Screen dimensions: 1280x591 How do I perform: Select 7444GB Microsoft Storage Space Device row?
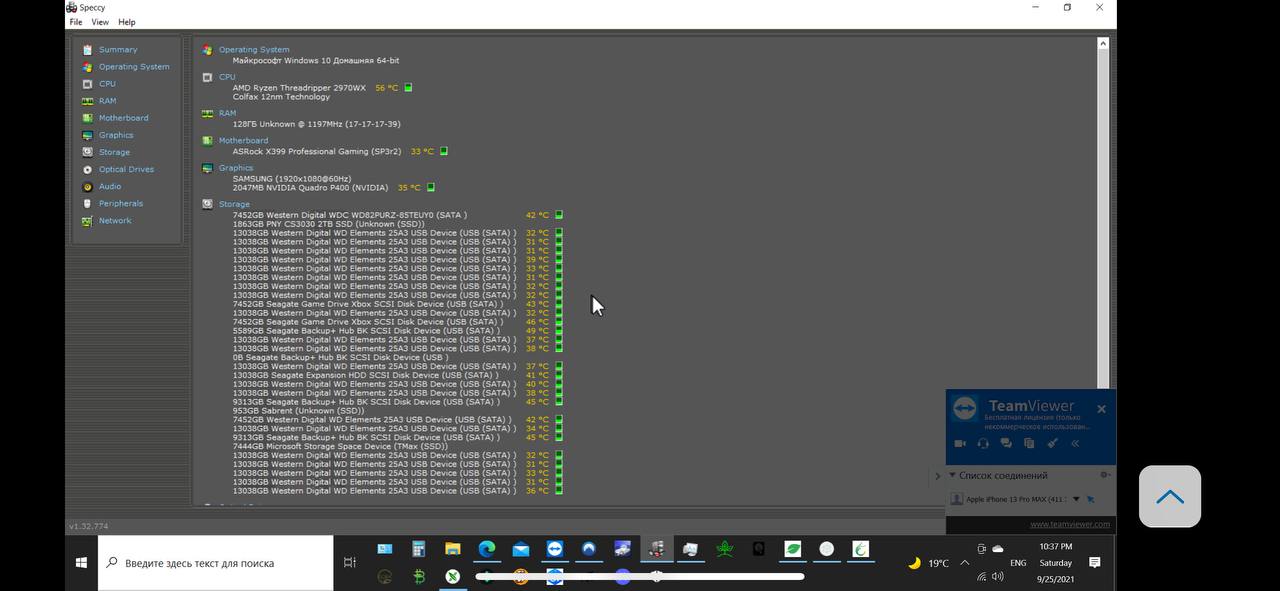click(x=340, y=446)
